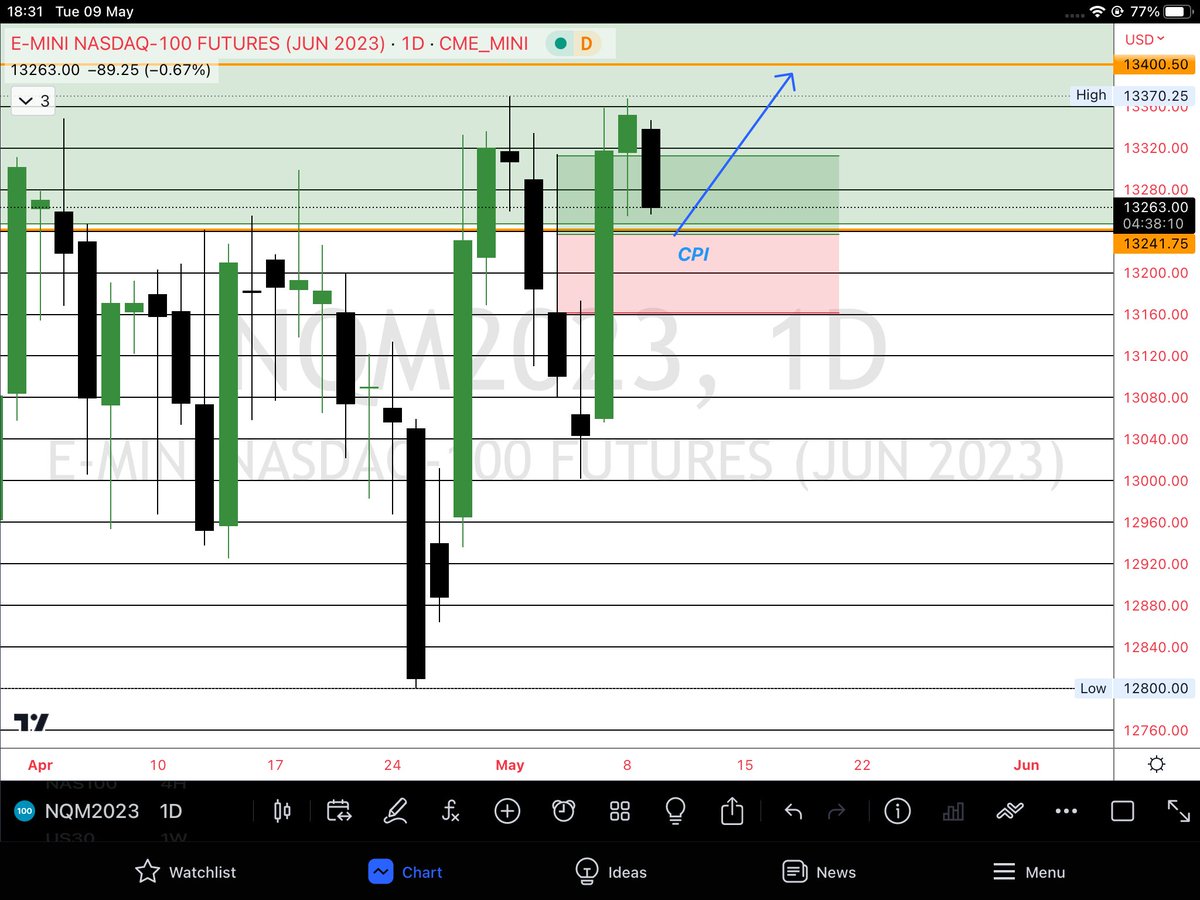This screenshot has width=1200, height=900.
Task: Undo the last chart action
Action: click(x=793, y=811)
